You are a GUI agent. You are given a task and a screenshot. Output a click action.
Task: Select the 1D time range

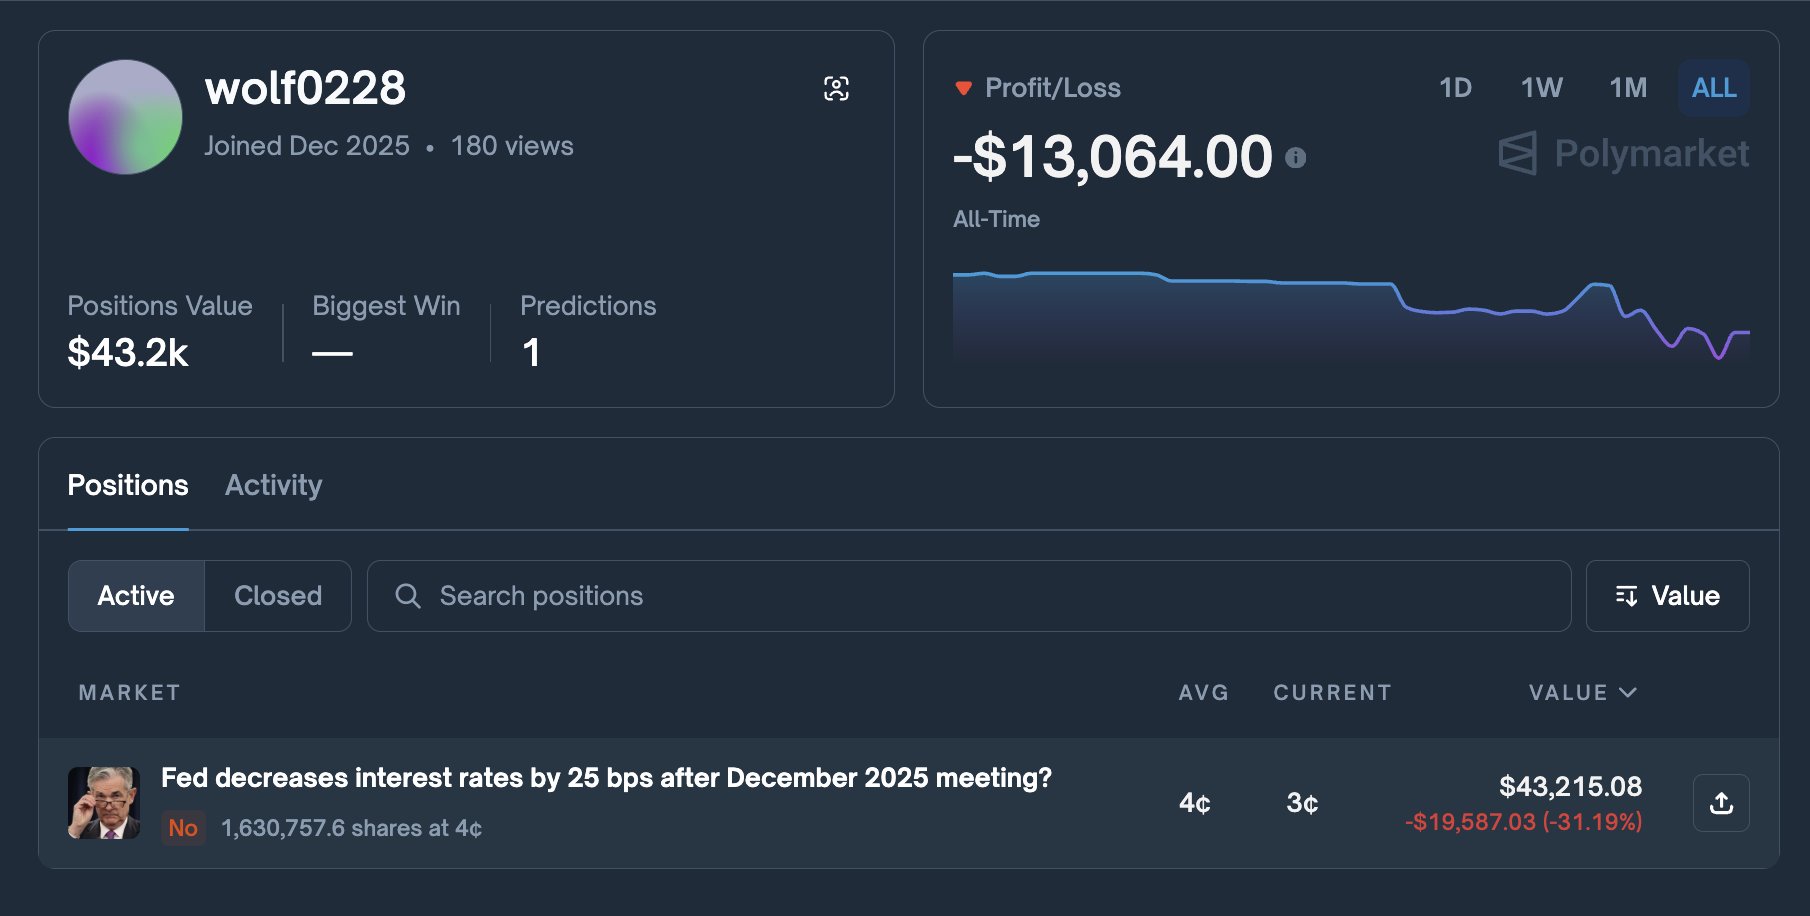click(1455, 88)
